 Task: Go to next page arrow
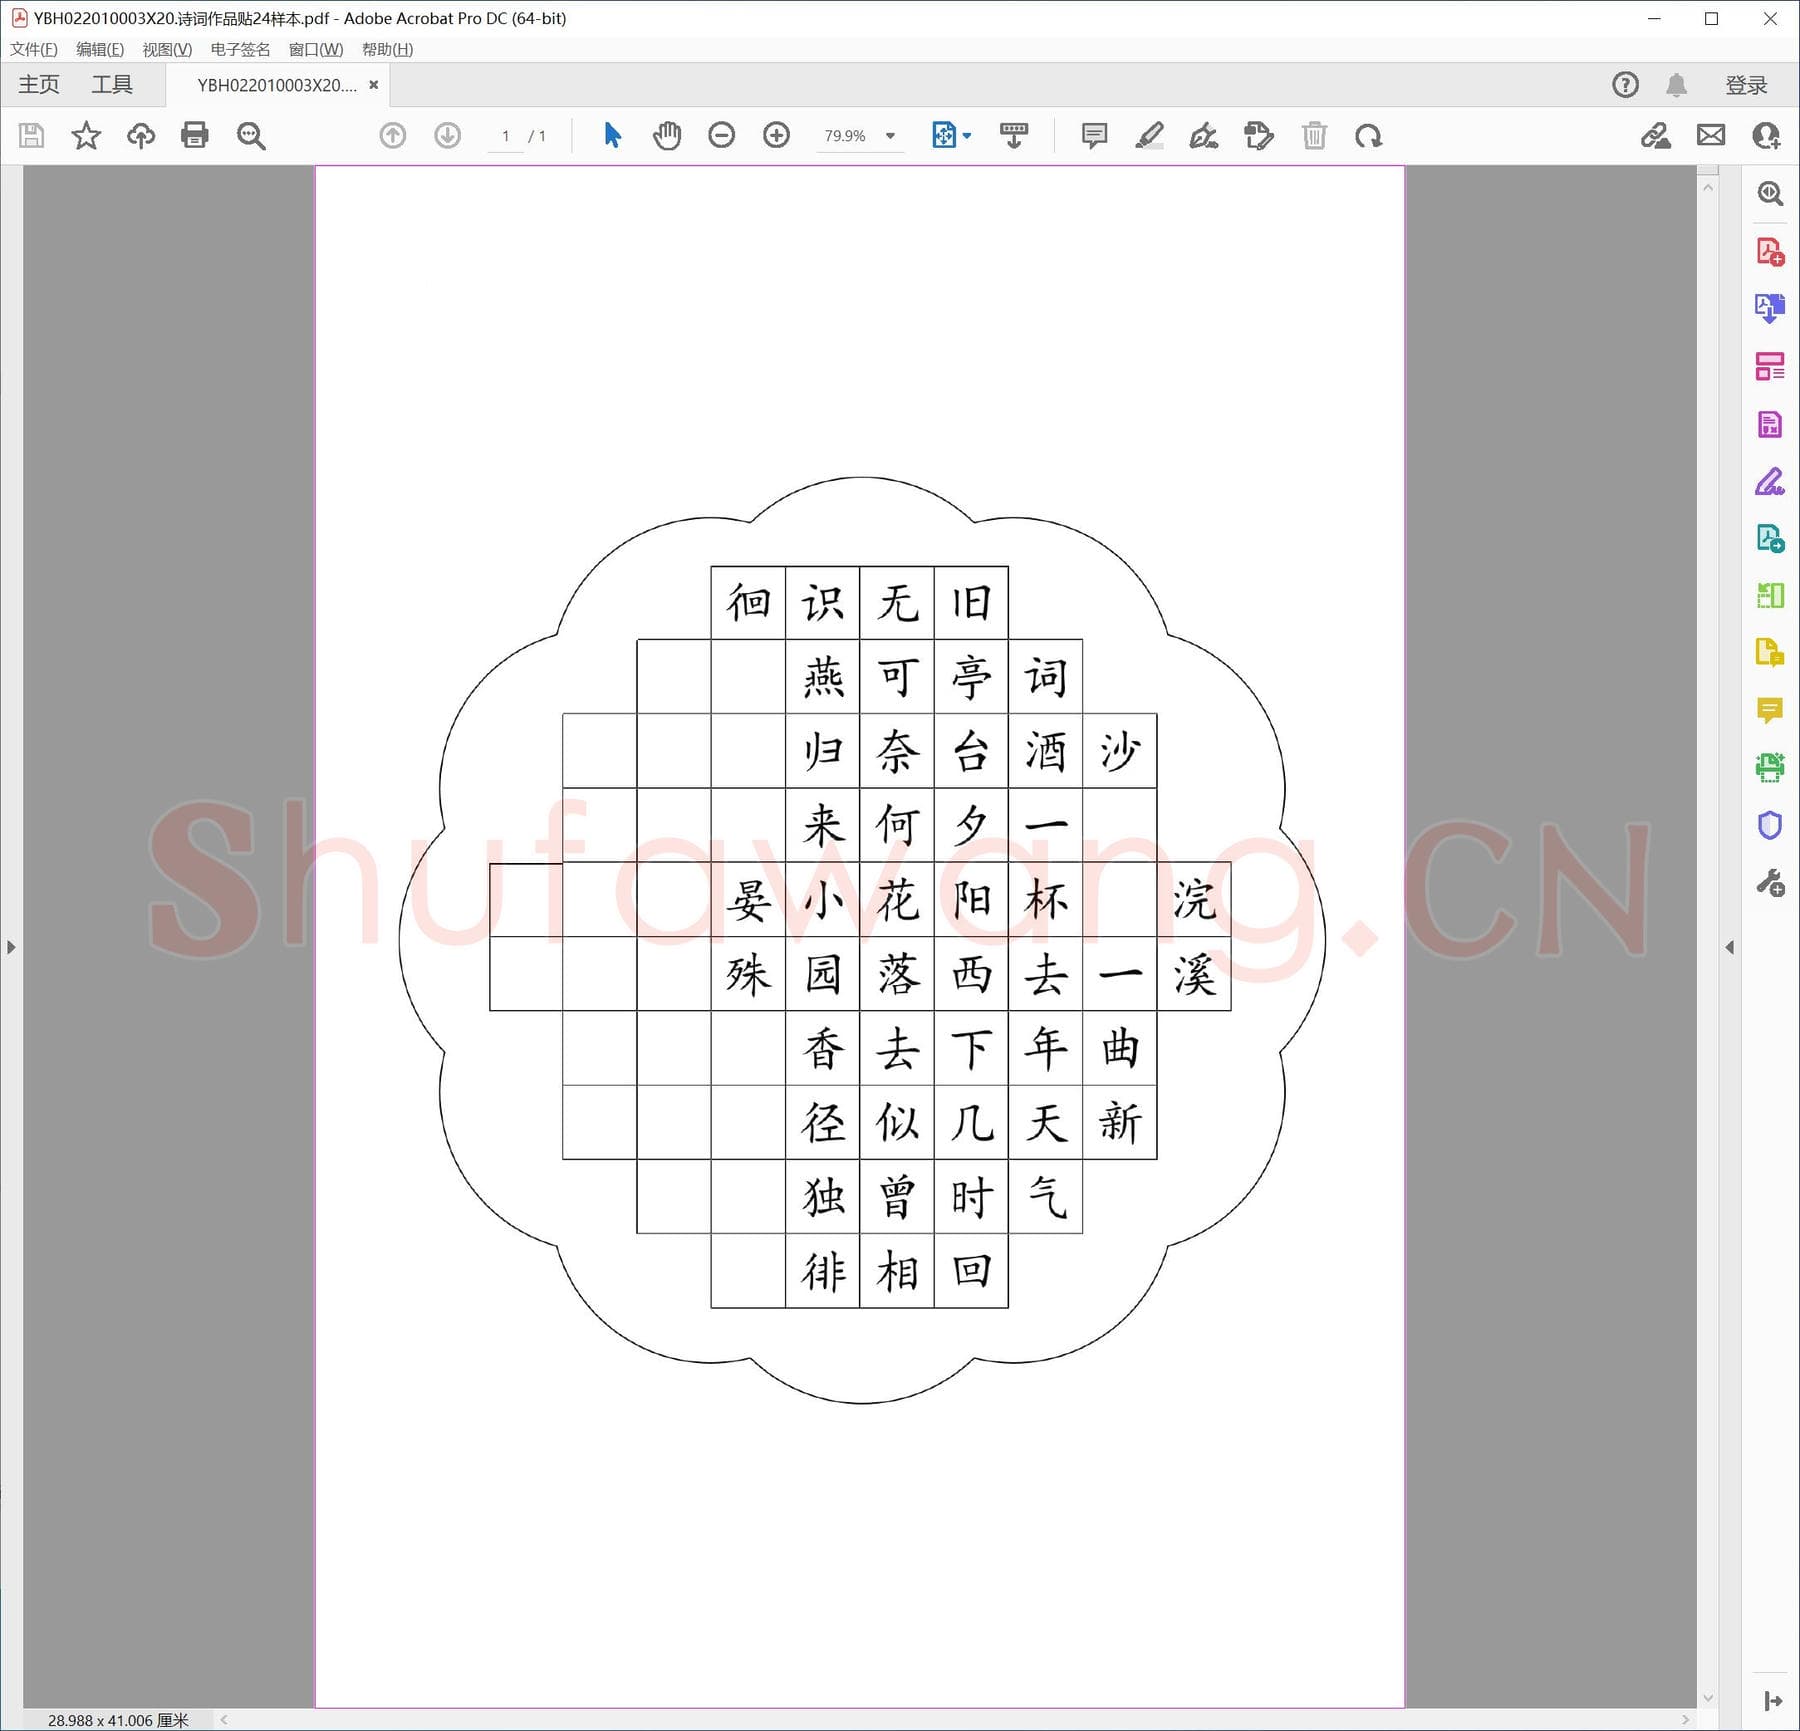448,135
